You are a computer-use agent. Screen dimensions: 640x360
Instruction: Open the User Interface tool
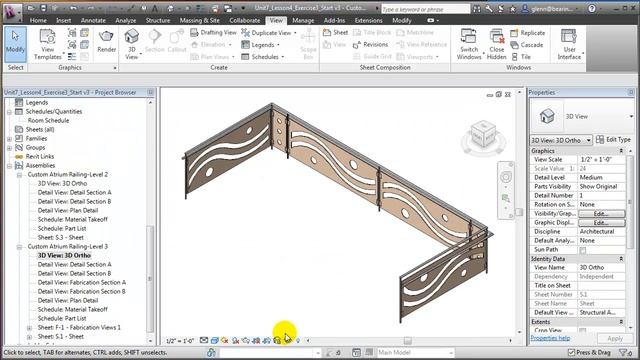click(x=569, y=44)
